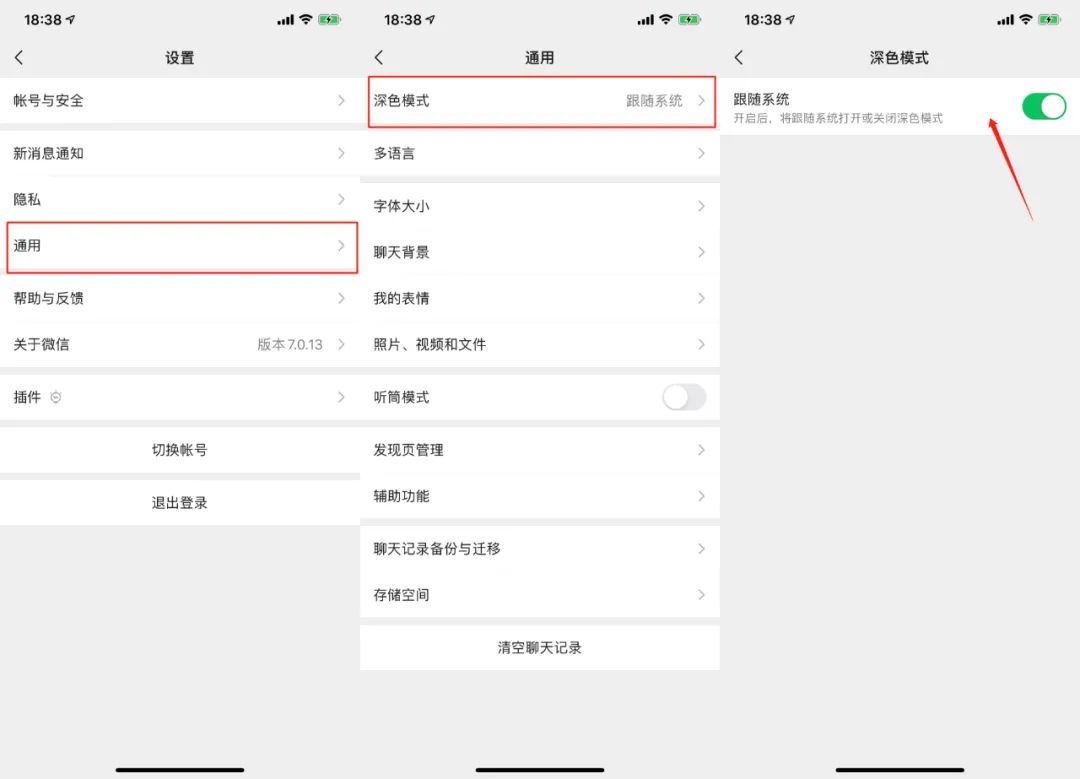Viewport: 1080px width, 779px height.
Task: Click the gear icon next to 插件
Action: [57, 397]
